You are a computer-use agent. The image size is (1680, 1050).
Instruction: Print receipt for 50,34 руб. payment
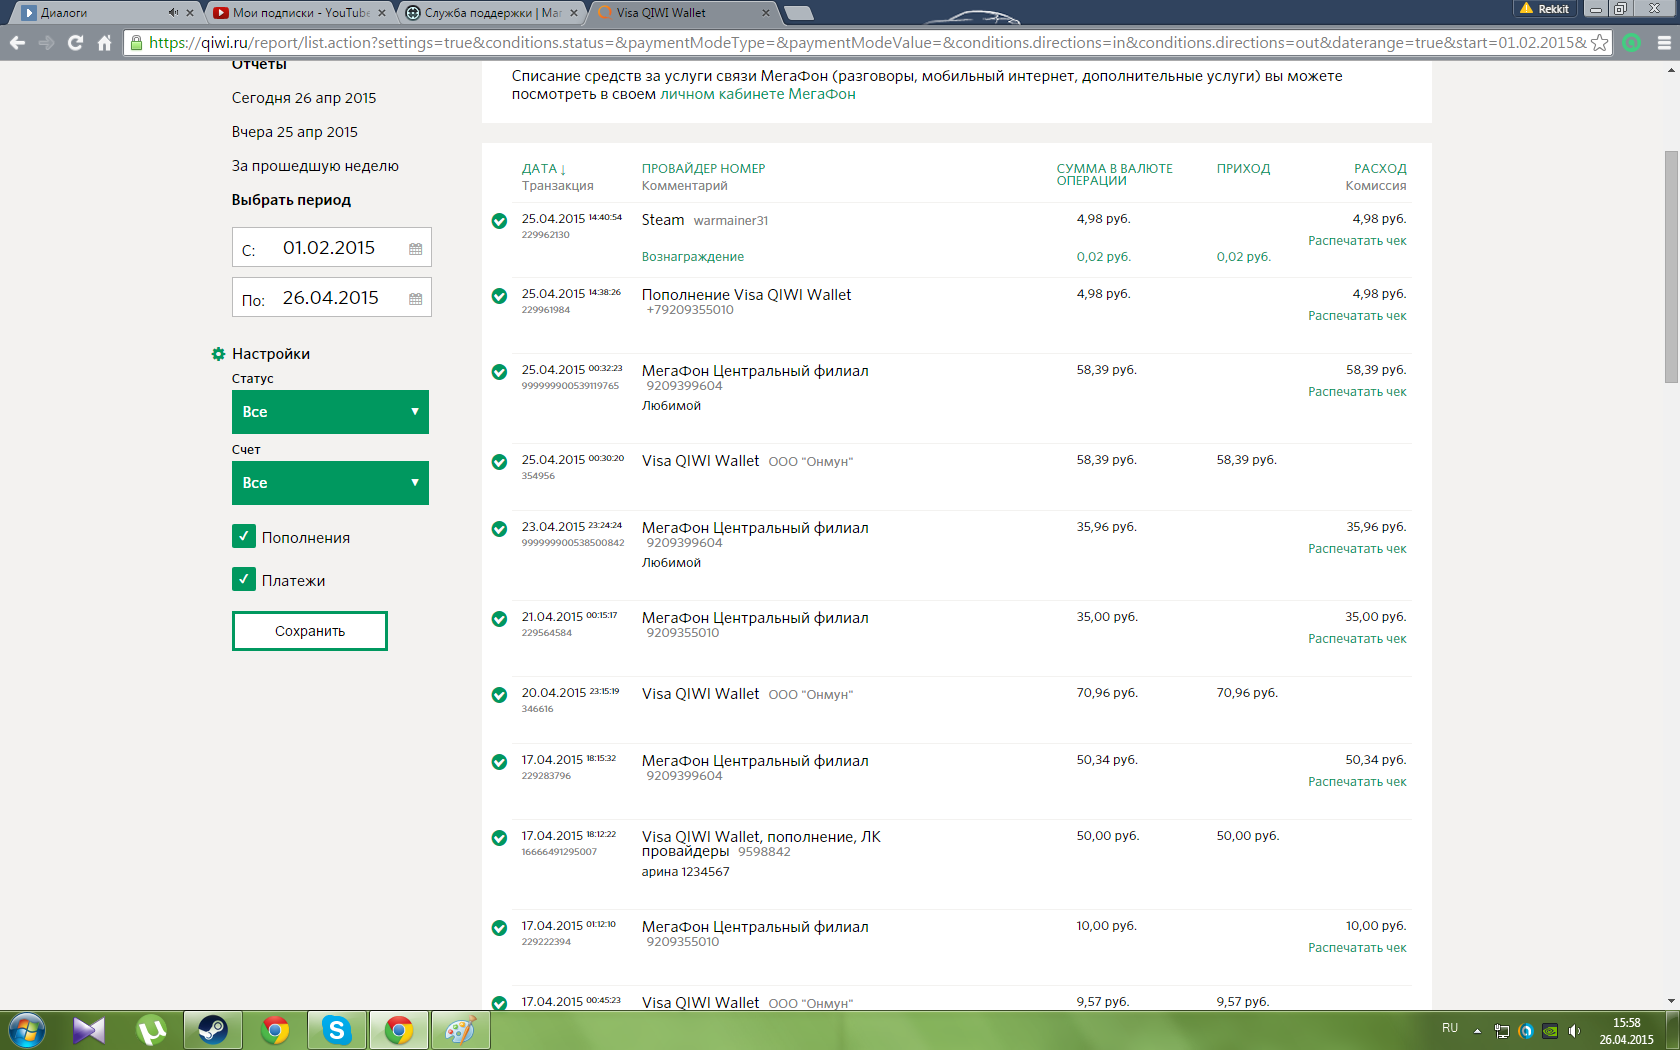coord(1357,782)
